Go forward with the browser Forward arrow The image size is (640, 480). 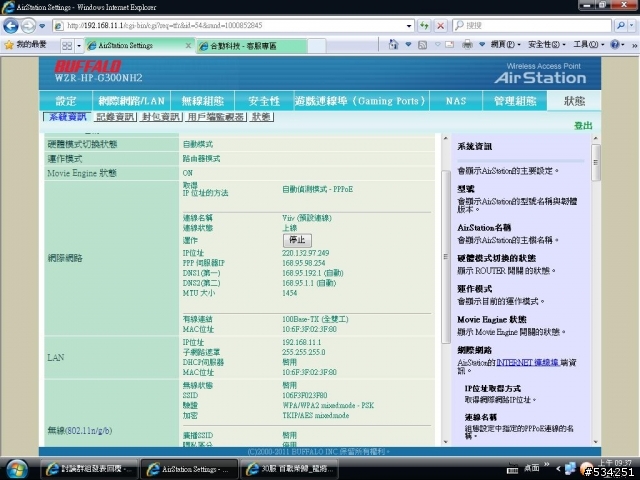[x=28, y=26]
